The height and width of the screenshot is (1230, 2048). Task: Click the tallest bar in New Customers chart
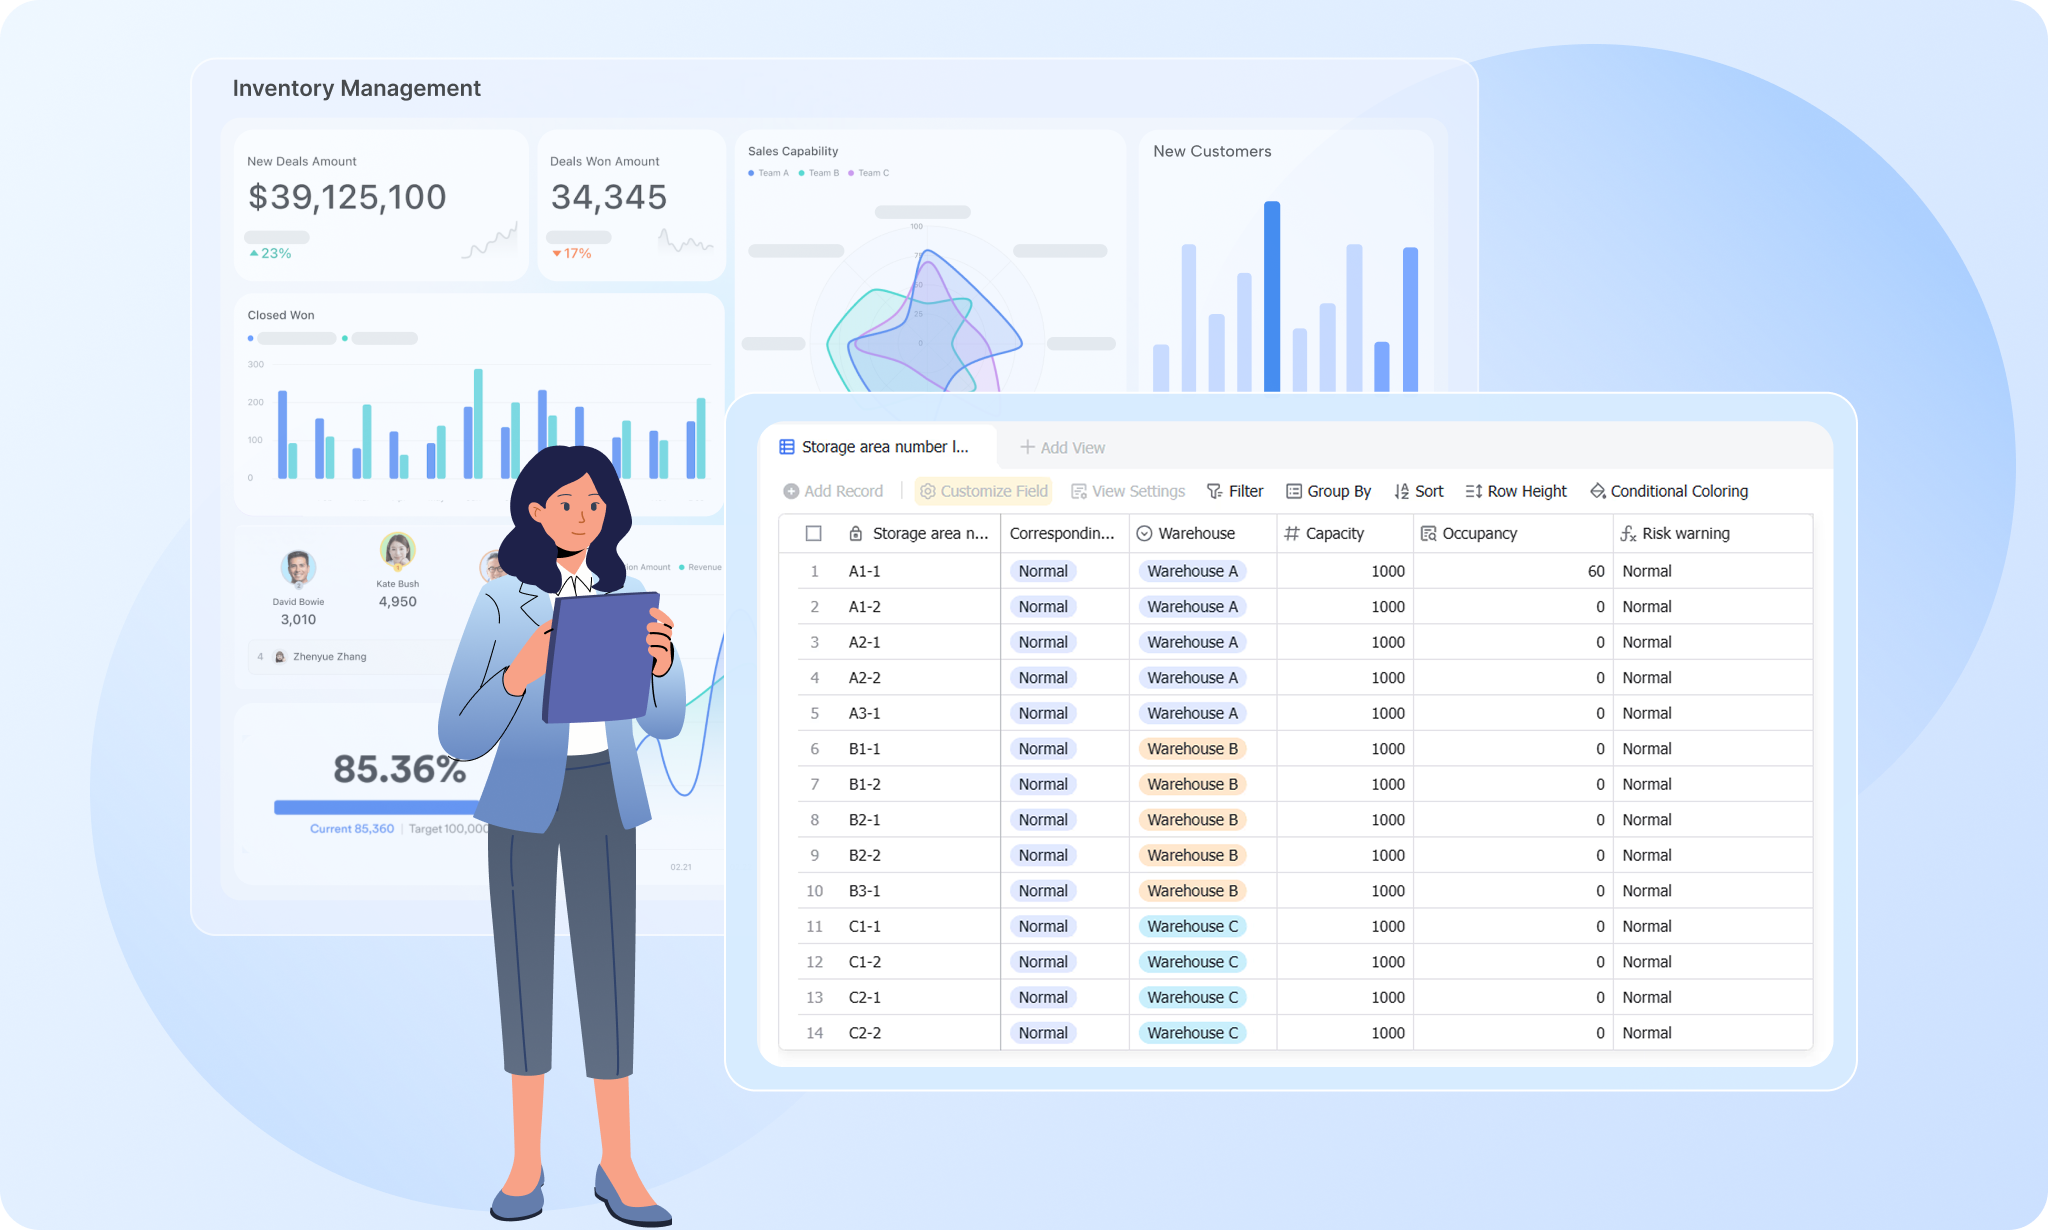click(1272, 296)
